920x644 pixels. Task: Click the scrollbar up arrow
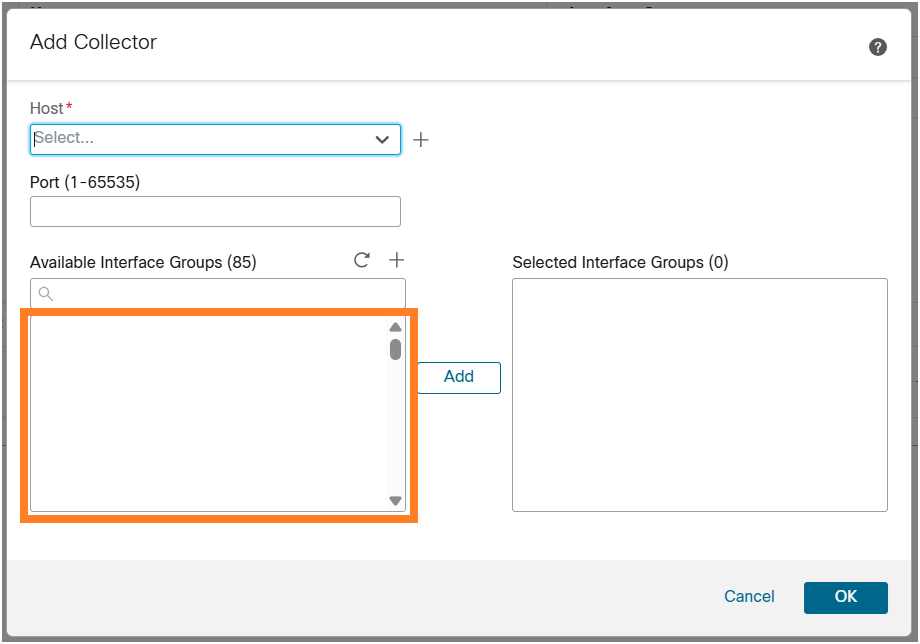(x=394, y=327)
